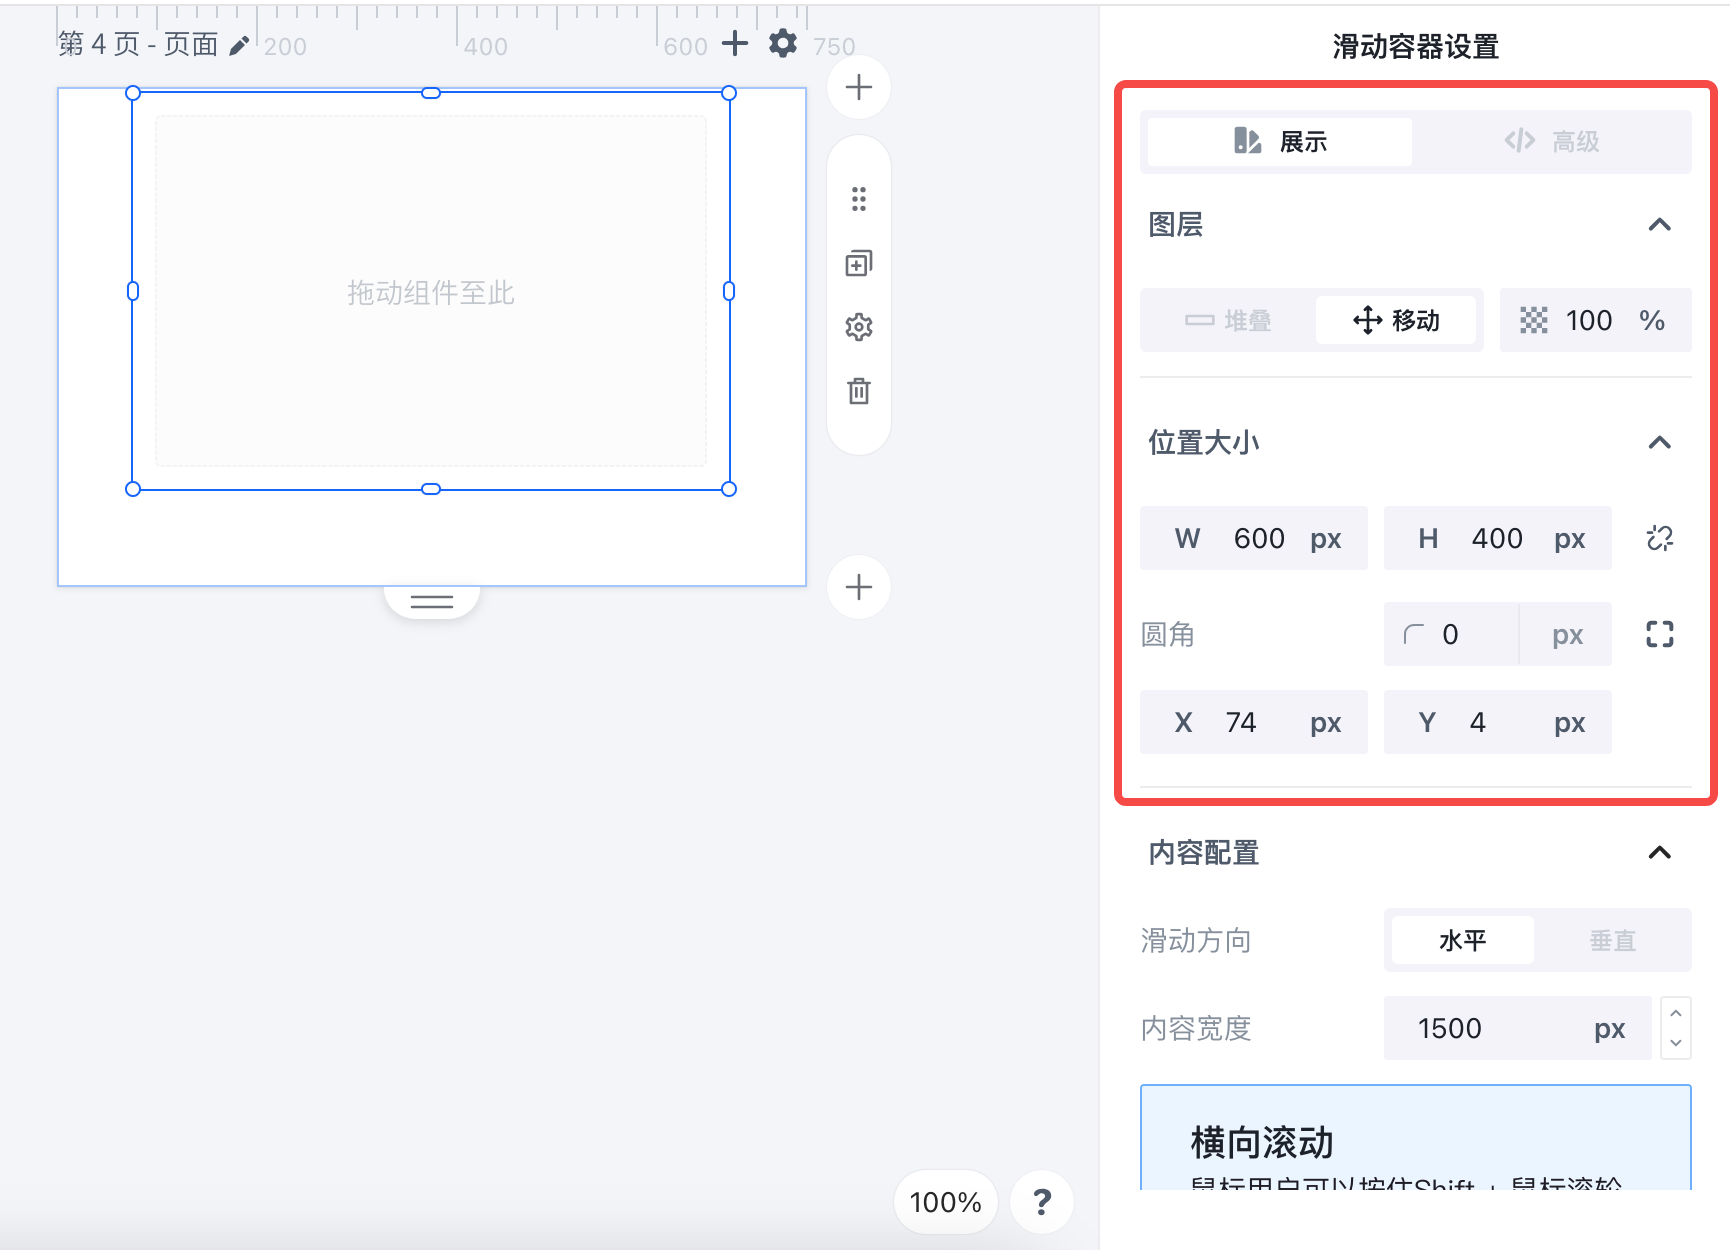The width and height of the screenshot is (1730, 1250).
Task: Click the individual corner radius icon
Action: [x=1660, y=634]
